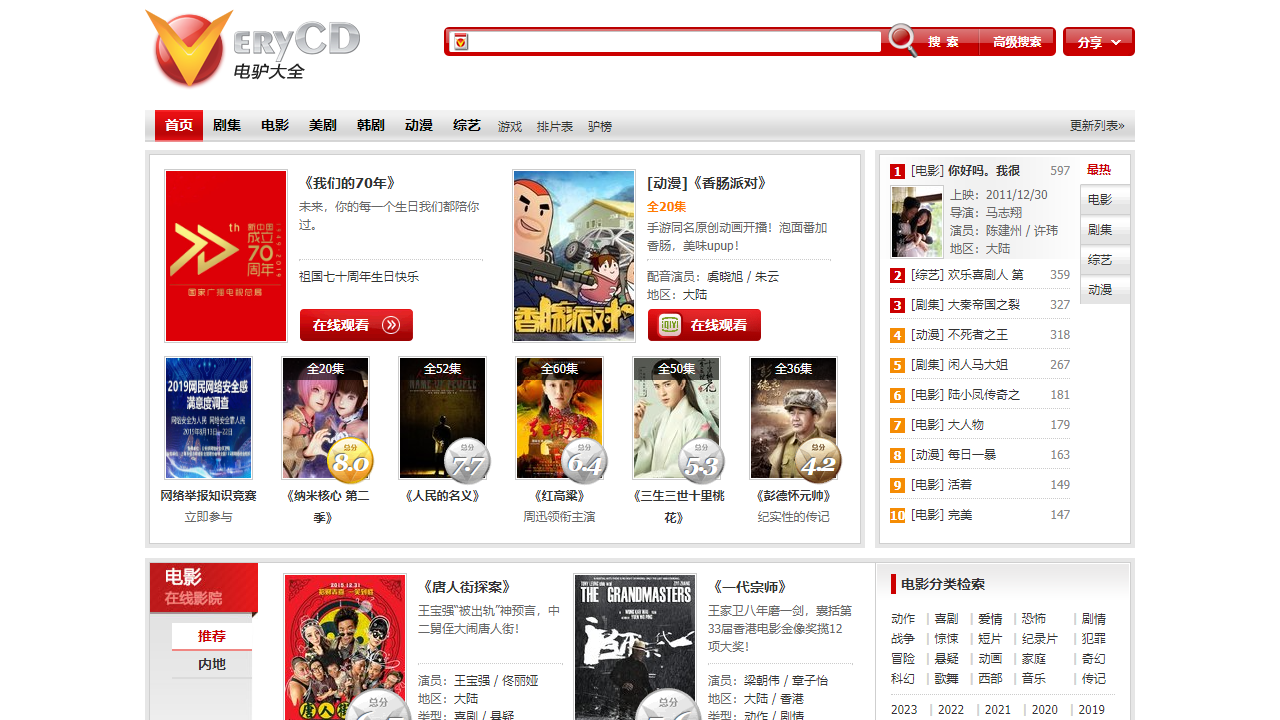Select the 推荐 tab in 电影 section

[212, 636]
